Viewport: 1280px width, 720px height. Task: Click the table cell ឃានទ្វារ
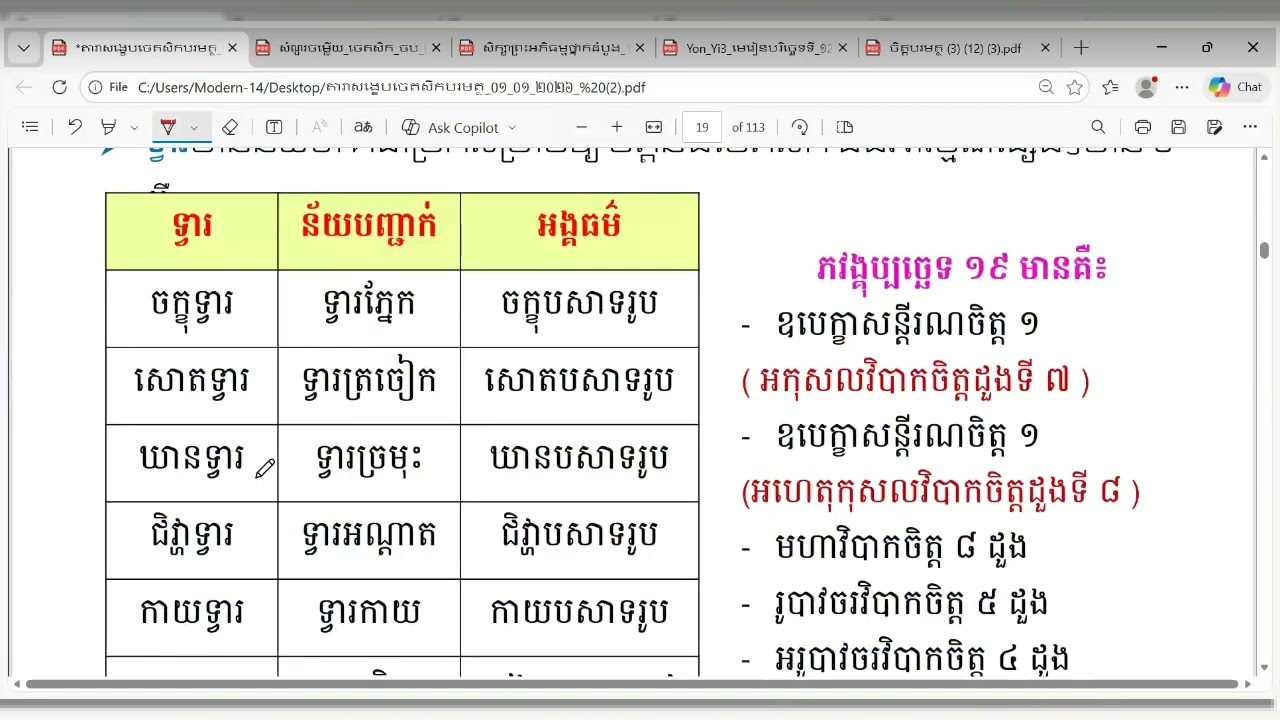pyautogui.click(x=191, y=462)
